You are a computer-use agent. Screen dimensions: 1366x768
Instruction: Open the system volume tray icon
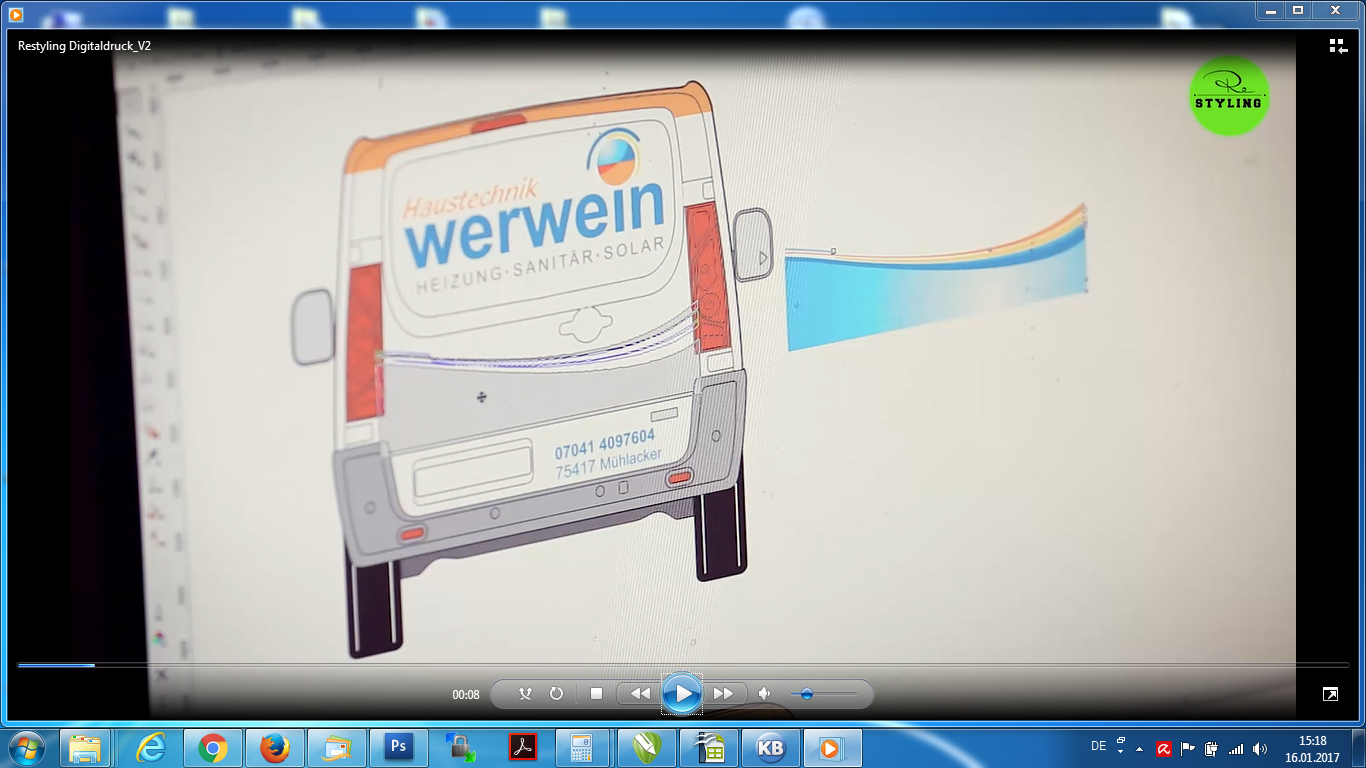(1260, 748)
